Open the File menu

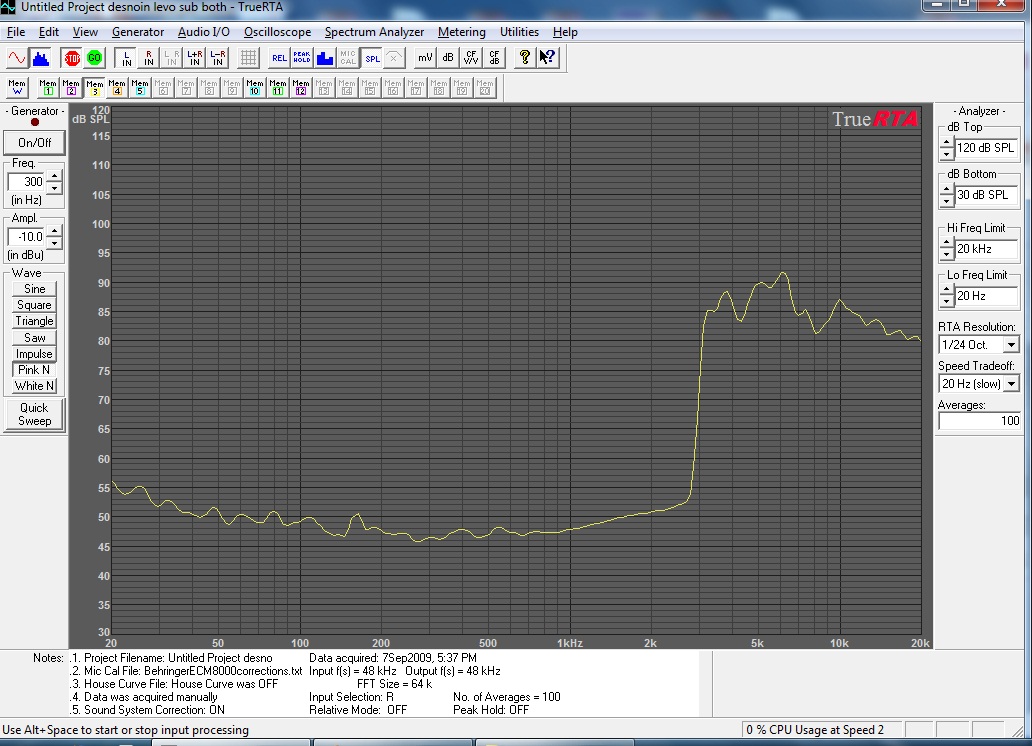[x=16, y=32]
